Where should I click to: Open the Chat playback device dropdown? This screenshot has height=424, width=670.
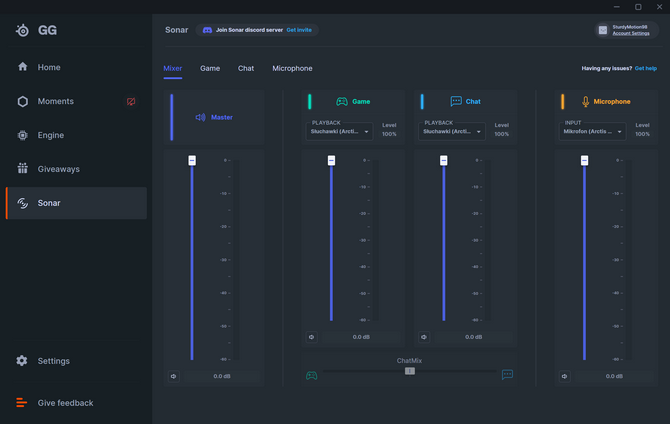click(452, 131)
